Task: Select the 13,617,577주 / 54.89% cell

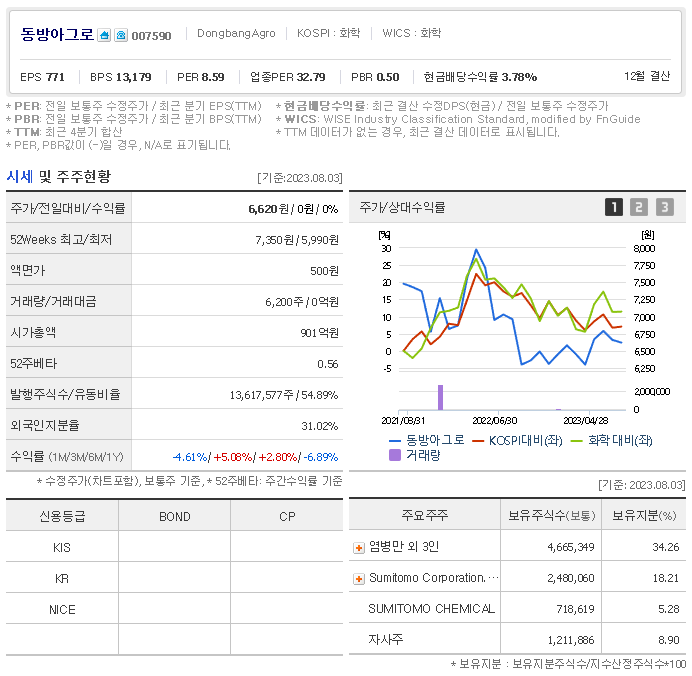Action: pos(284,395)
